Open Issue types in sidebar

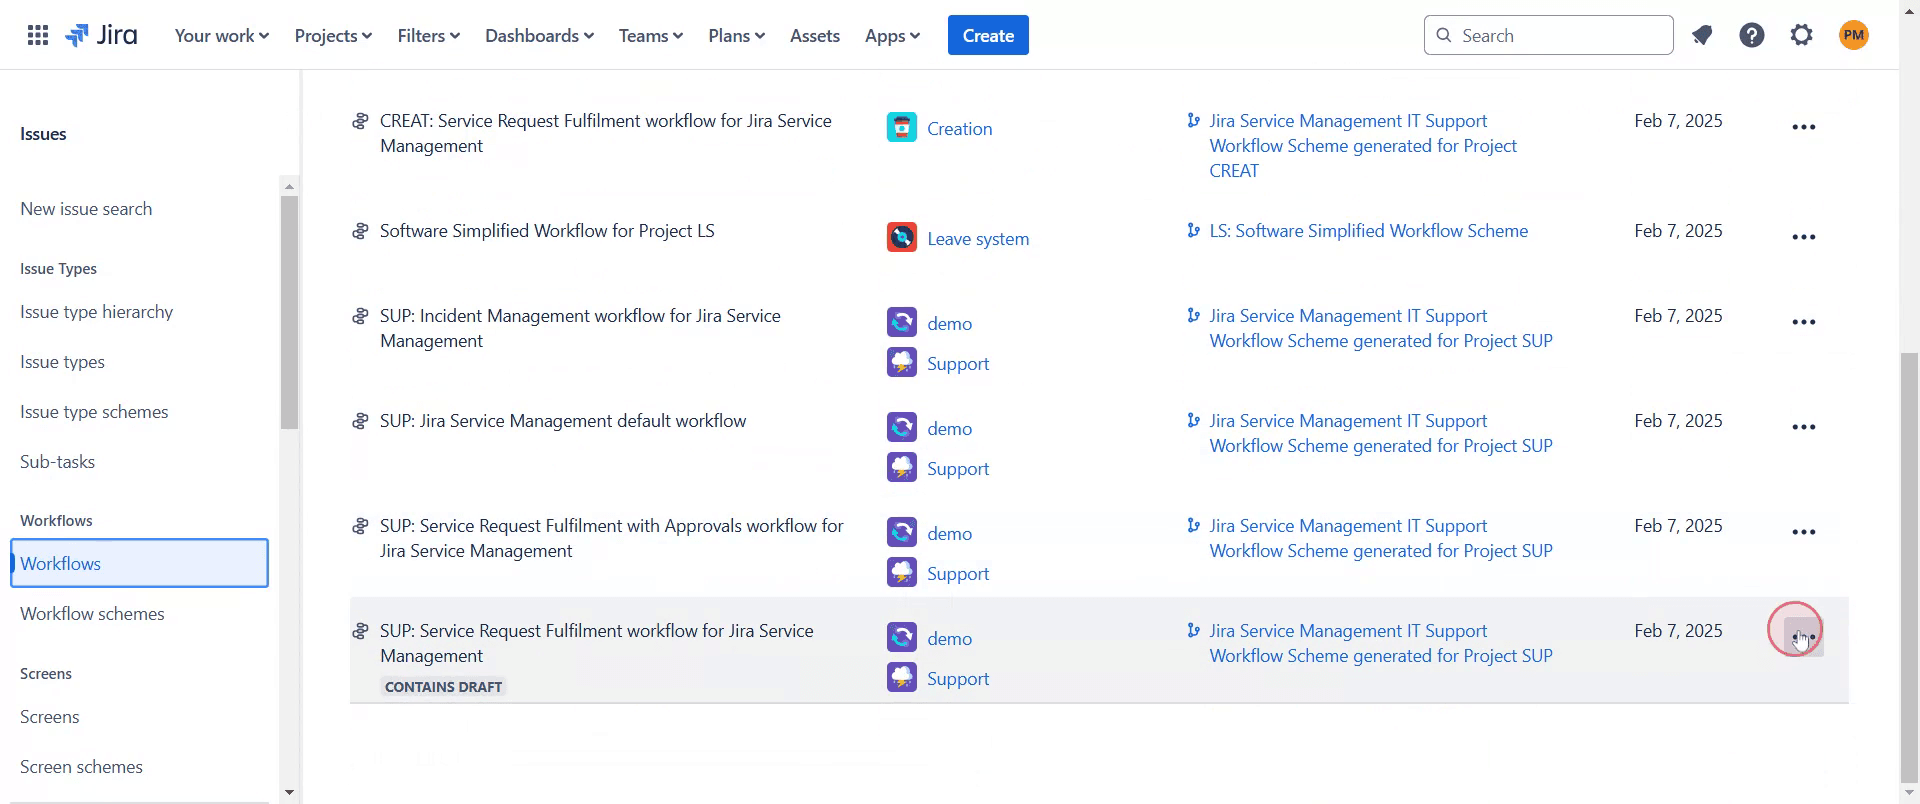click(62, 362)
